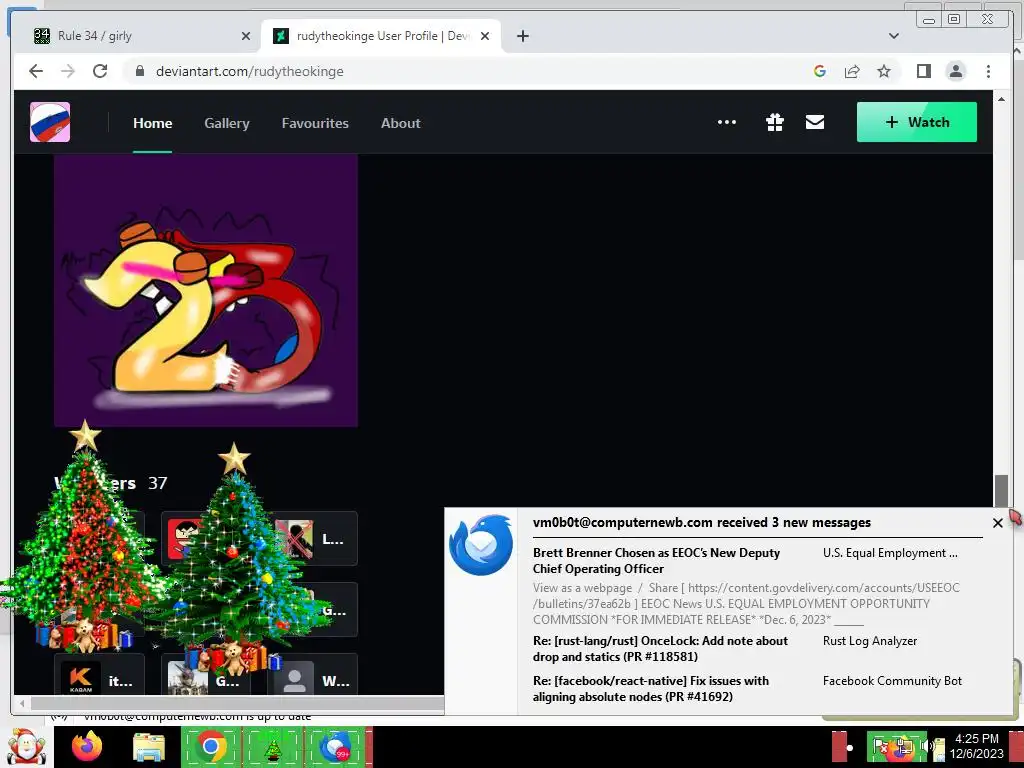This screenshot has width=1024, height=768.
Task: Click the horizontal scrollbar left arrow
Action: click(22, 703)
